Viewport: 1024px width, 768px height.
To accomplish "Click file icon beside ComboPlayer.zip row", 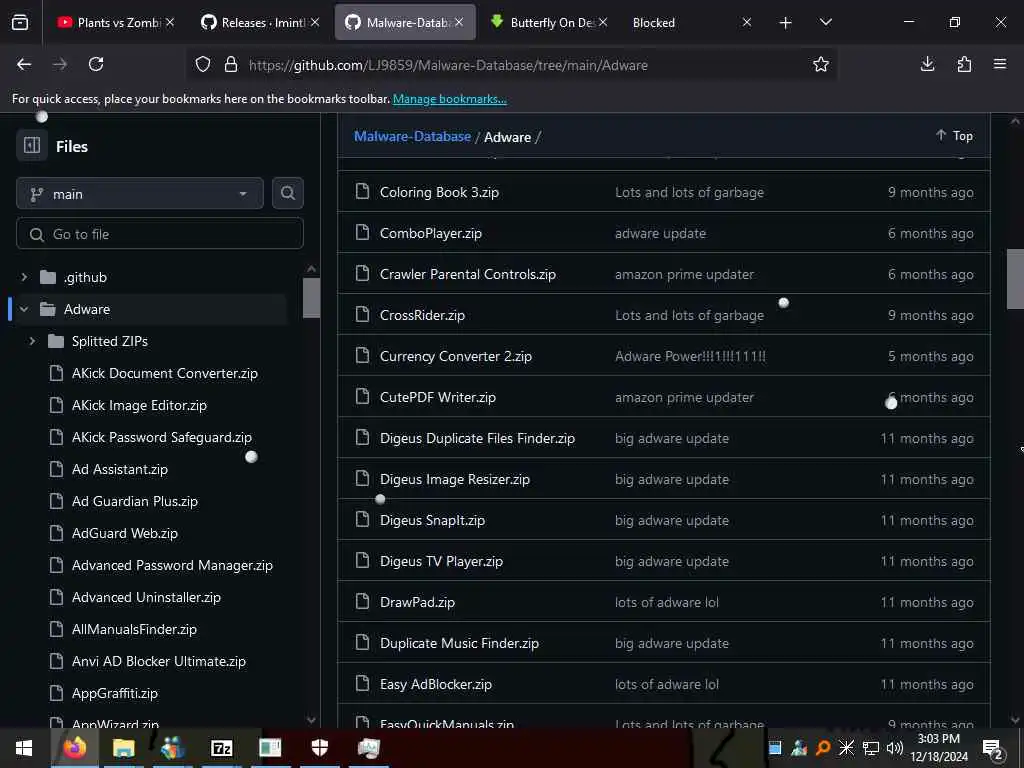I will click(x=362, y=233).
